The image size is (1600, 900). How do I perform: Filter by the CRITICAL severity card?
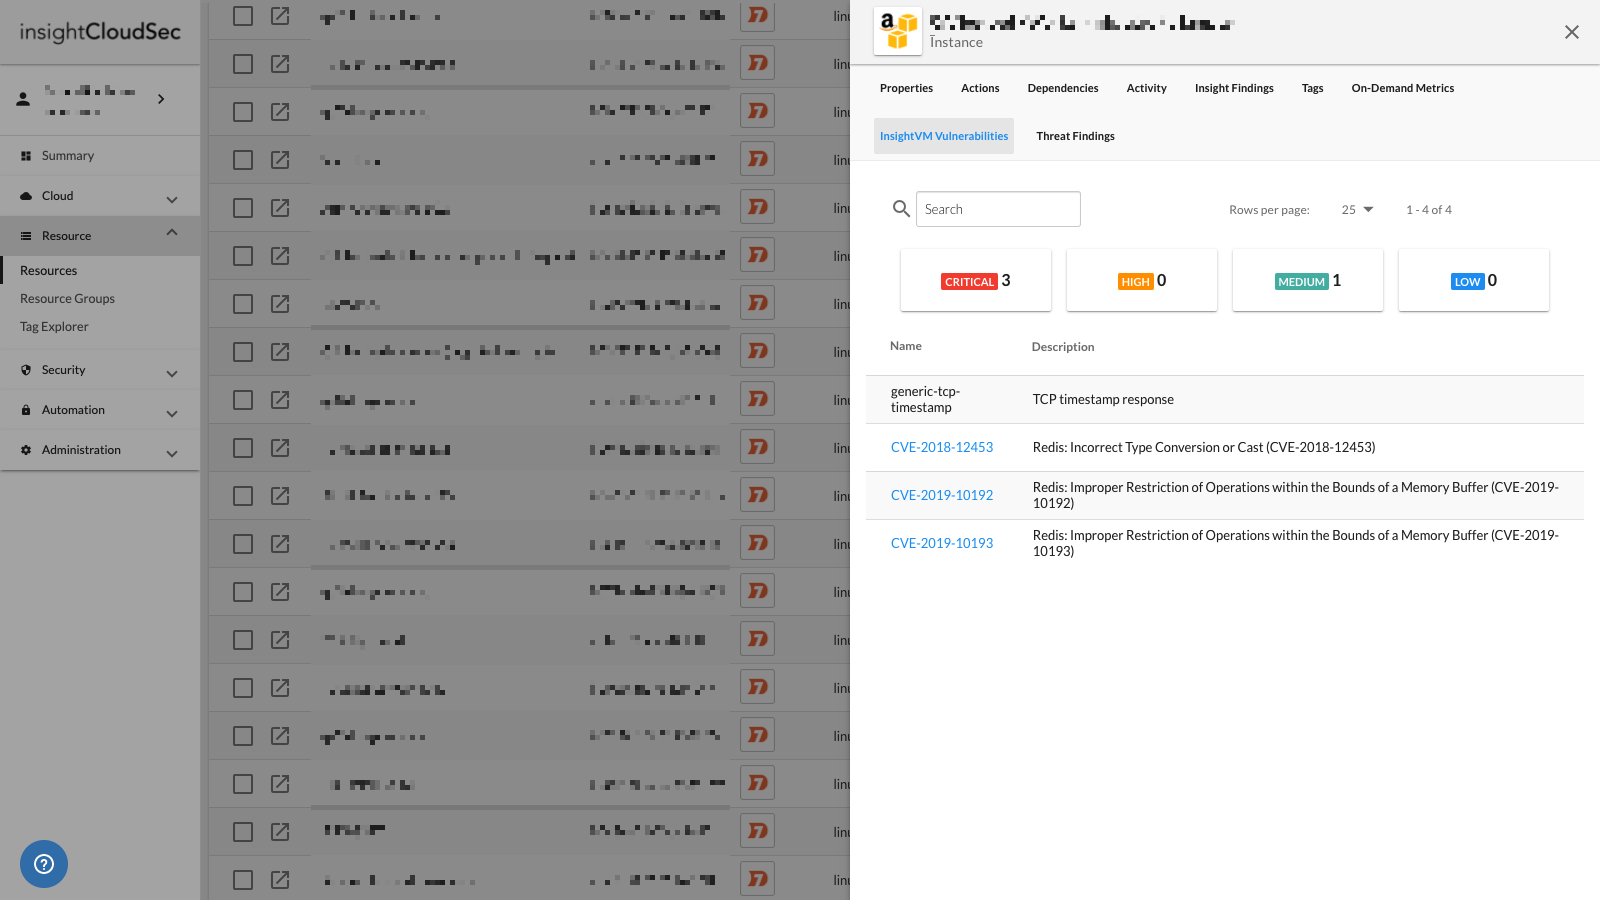tap(976, 280)
